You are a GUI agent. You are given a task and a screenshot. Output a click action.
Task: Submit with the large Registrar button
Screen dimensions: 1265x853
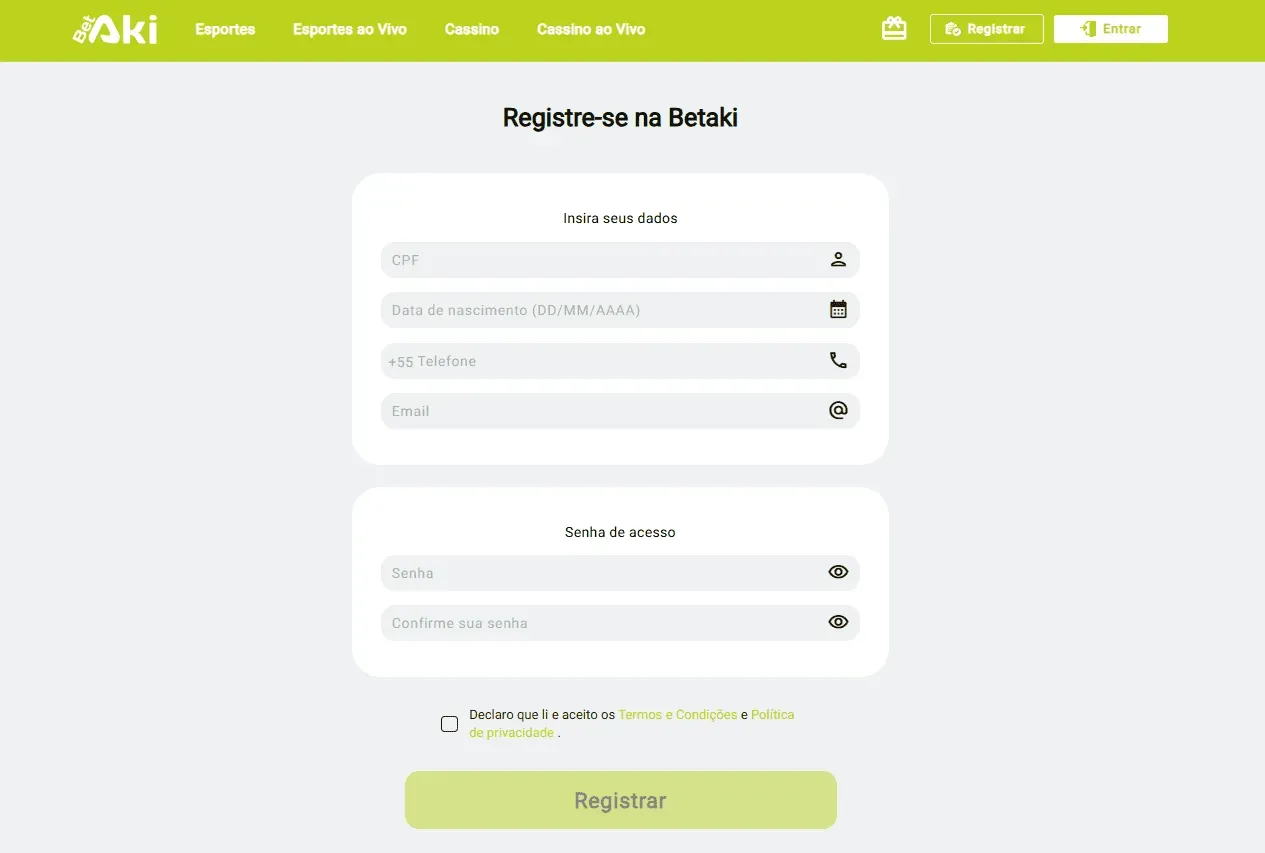tap(620, 800)
